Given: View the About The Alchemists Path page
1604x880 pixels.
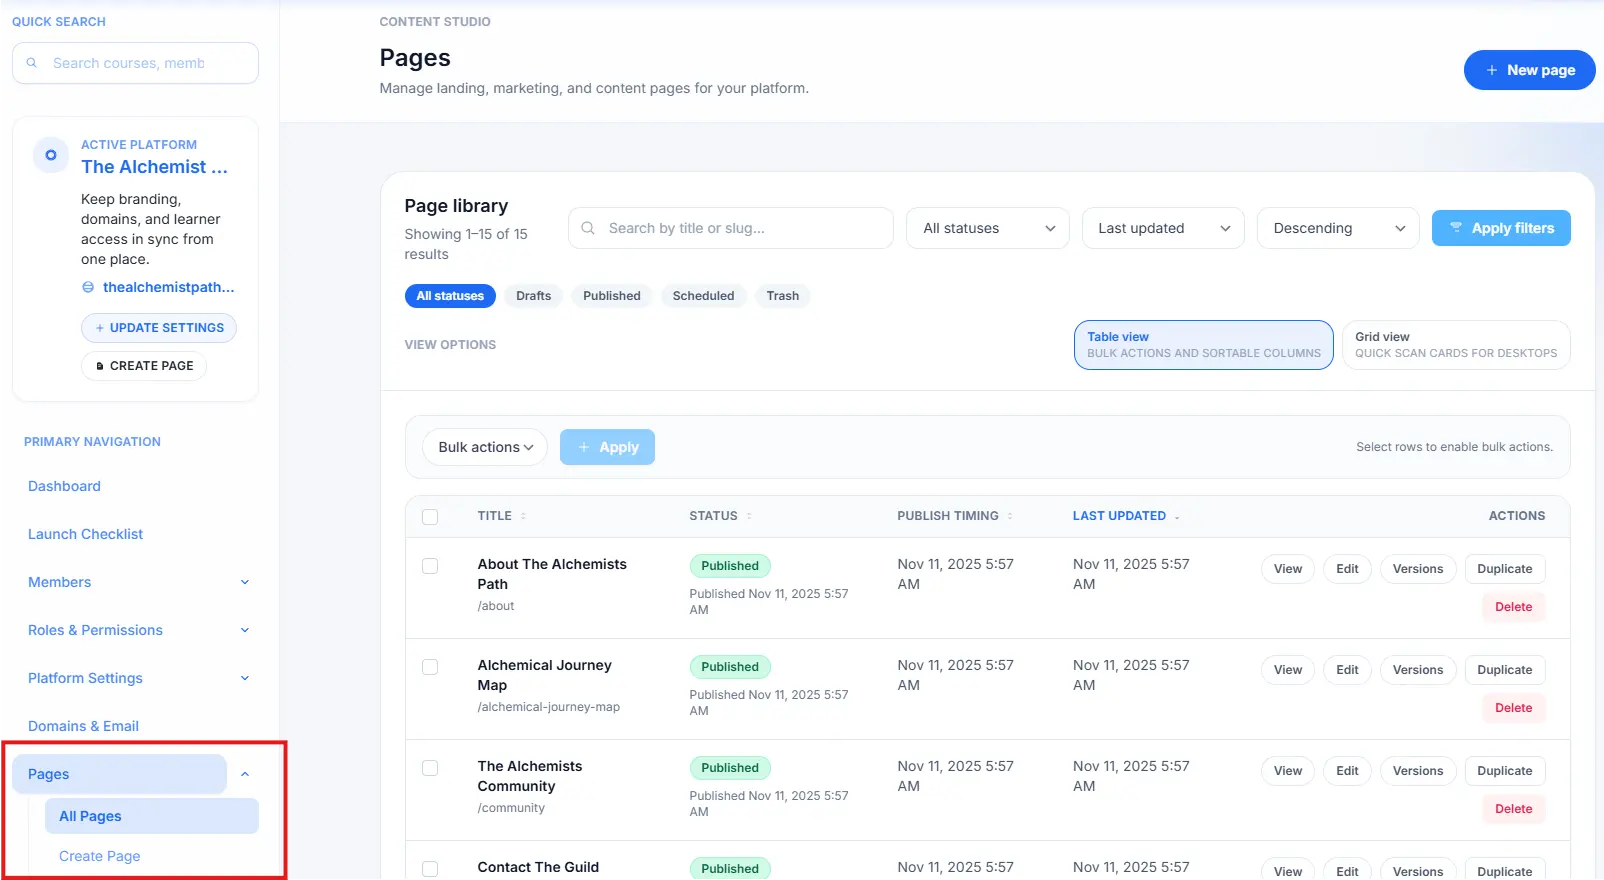Looking at the screenshot, I should point(1288,569).
